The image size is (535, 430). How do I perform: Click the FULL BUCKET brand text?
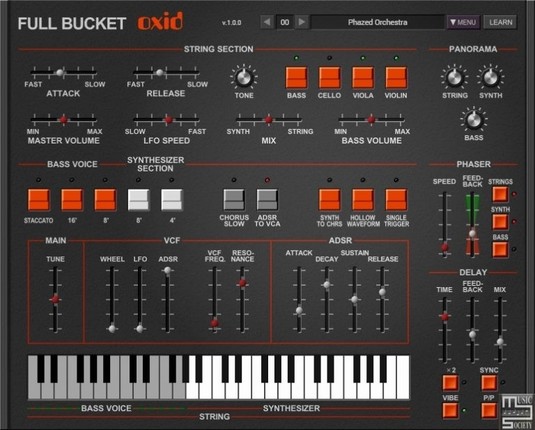point(72,24)
